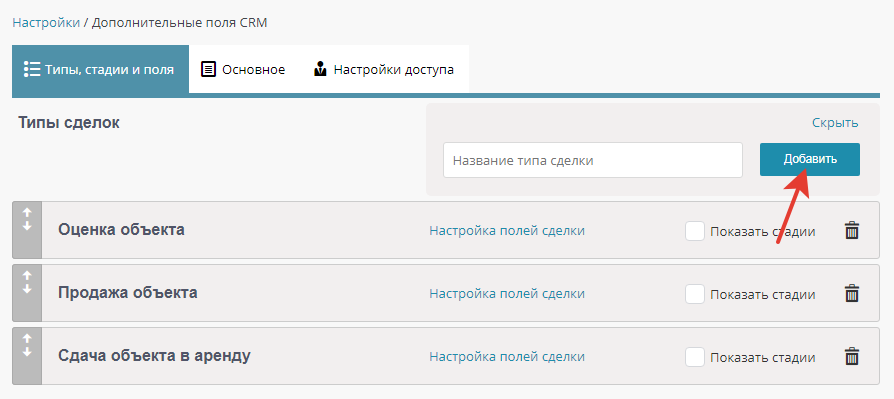894x399 pixels.
Task: Enable Показать стадии for Оценка объекта
Action: click(694, 231)
